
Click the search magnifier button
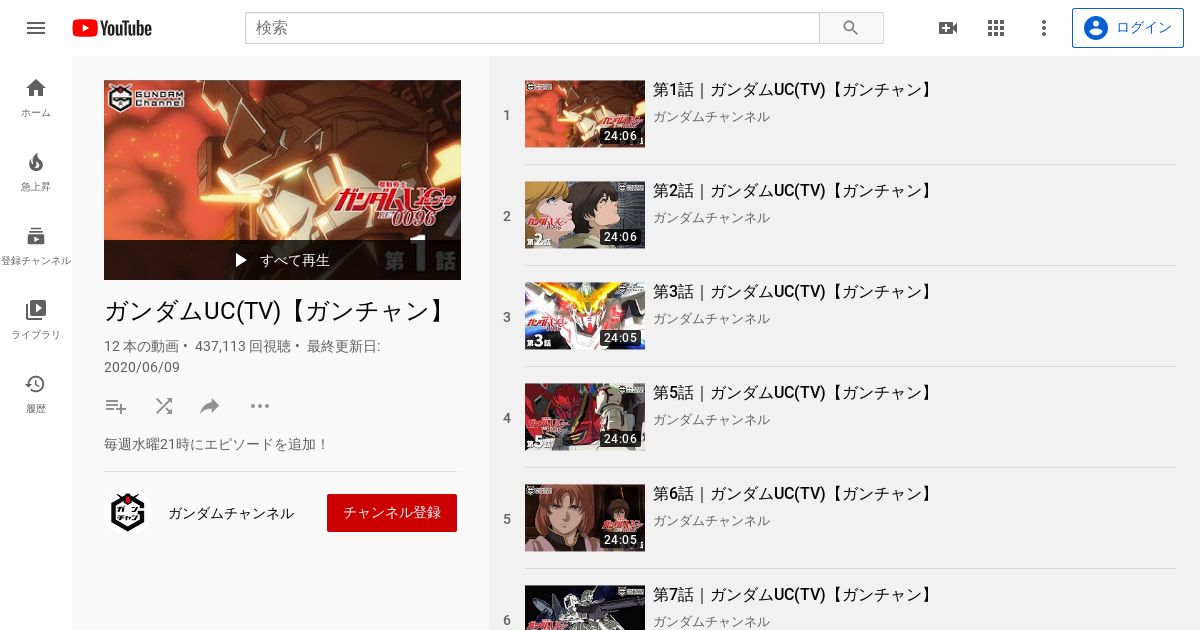pos(851,28)
